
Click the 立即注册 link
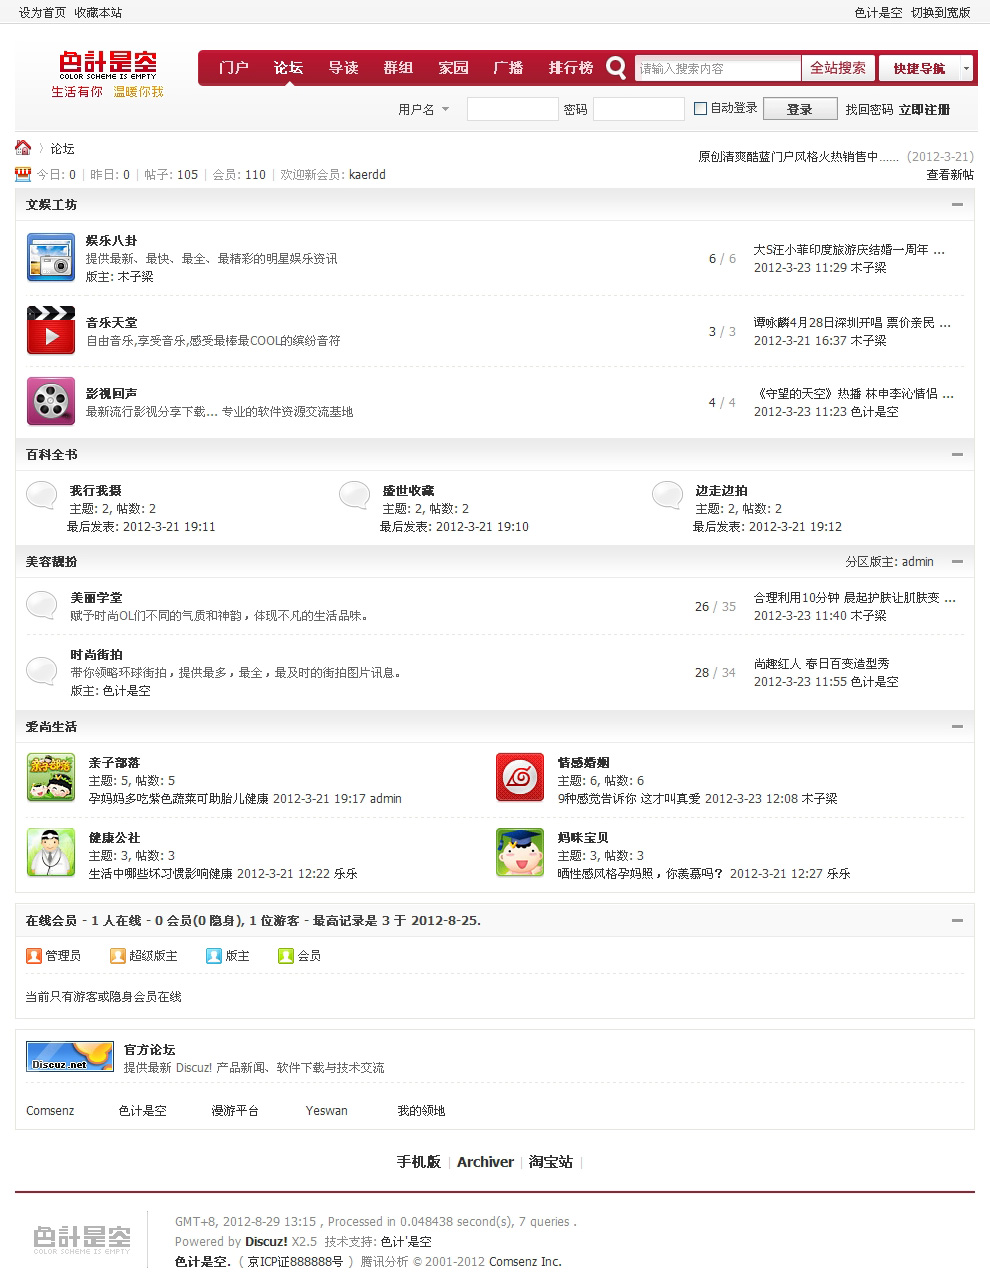(924, 110)
